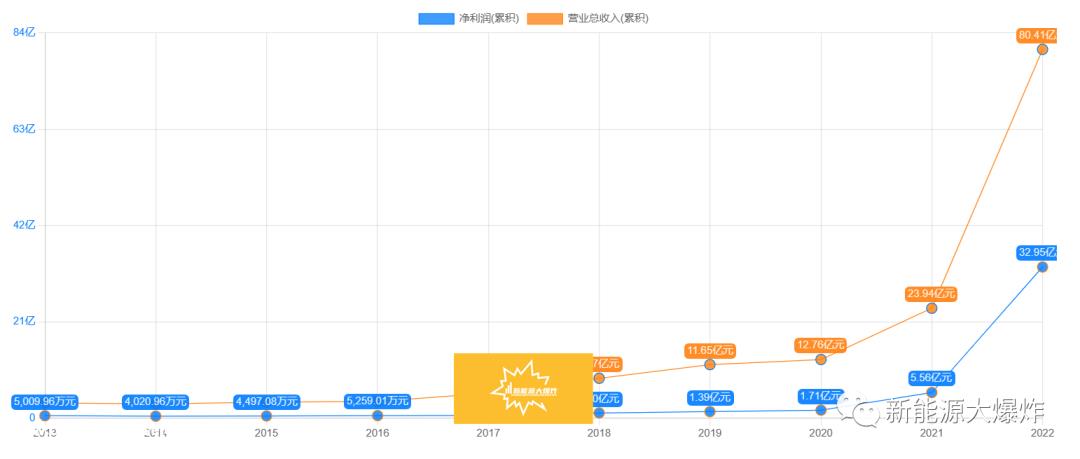Click the 5,259.01万元 value label
This screenshot has height=459, width=1080.
377,400
